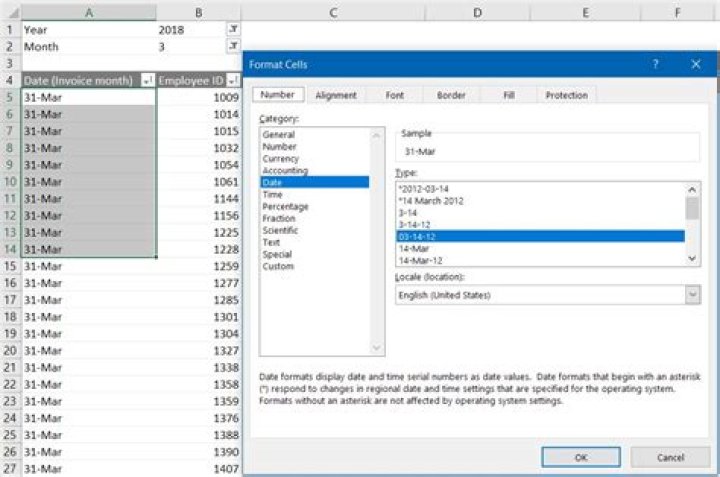Select Scientific category
Image resolution: width=720 pixels, height=477 pixels.
[315, 230]
